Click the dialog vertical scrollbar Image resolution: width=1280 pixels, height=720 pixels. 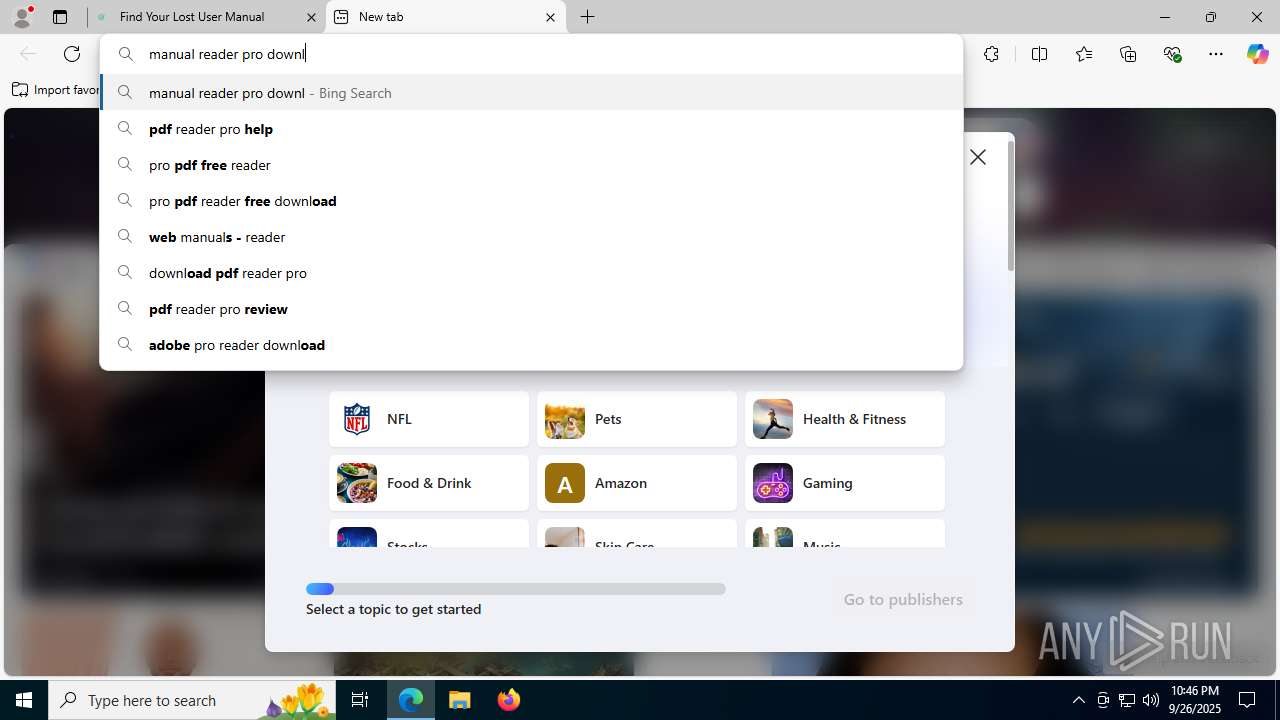coord(1010,205)
